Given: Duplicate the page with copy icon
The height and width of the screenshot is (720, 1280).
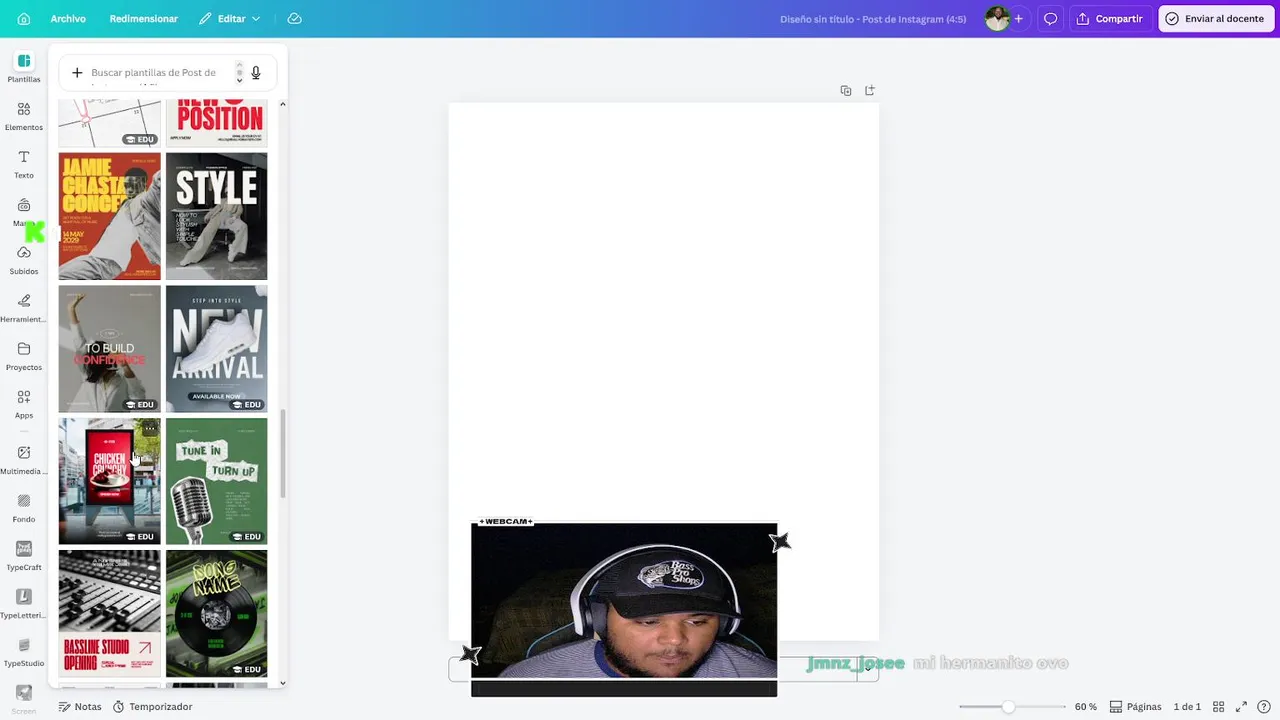Looking at the screenshot, I should point(846,90).
